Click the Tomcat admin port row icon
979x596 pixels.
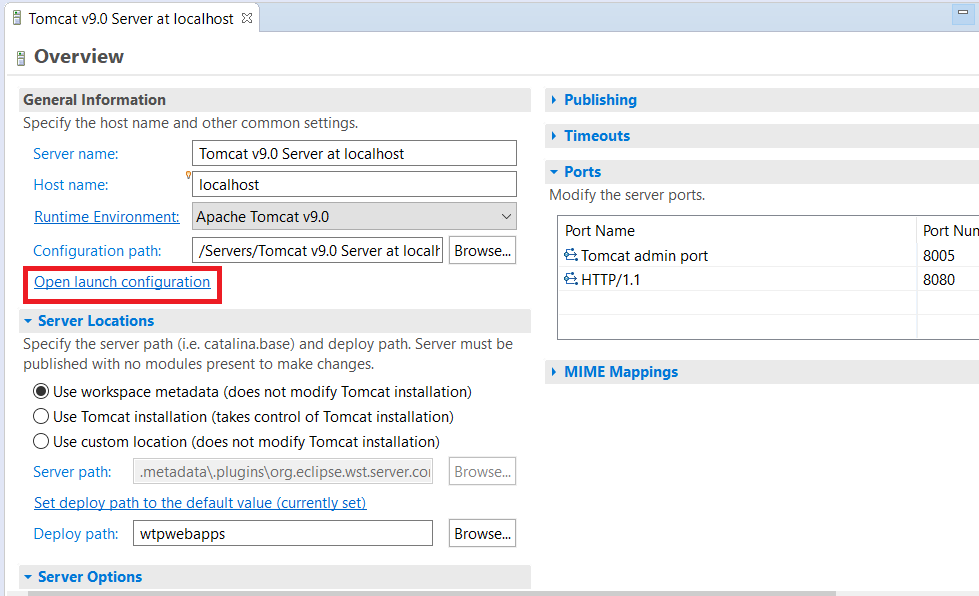coord(571,255)
